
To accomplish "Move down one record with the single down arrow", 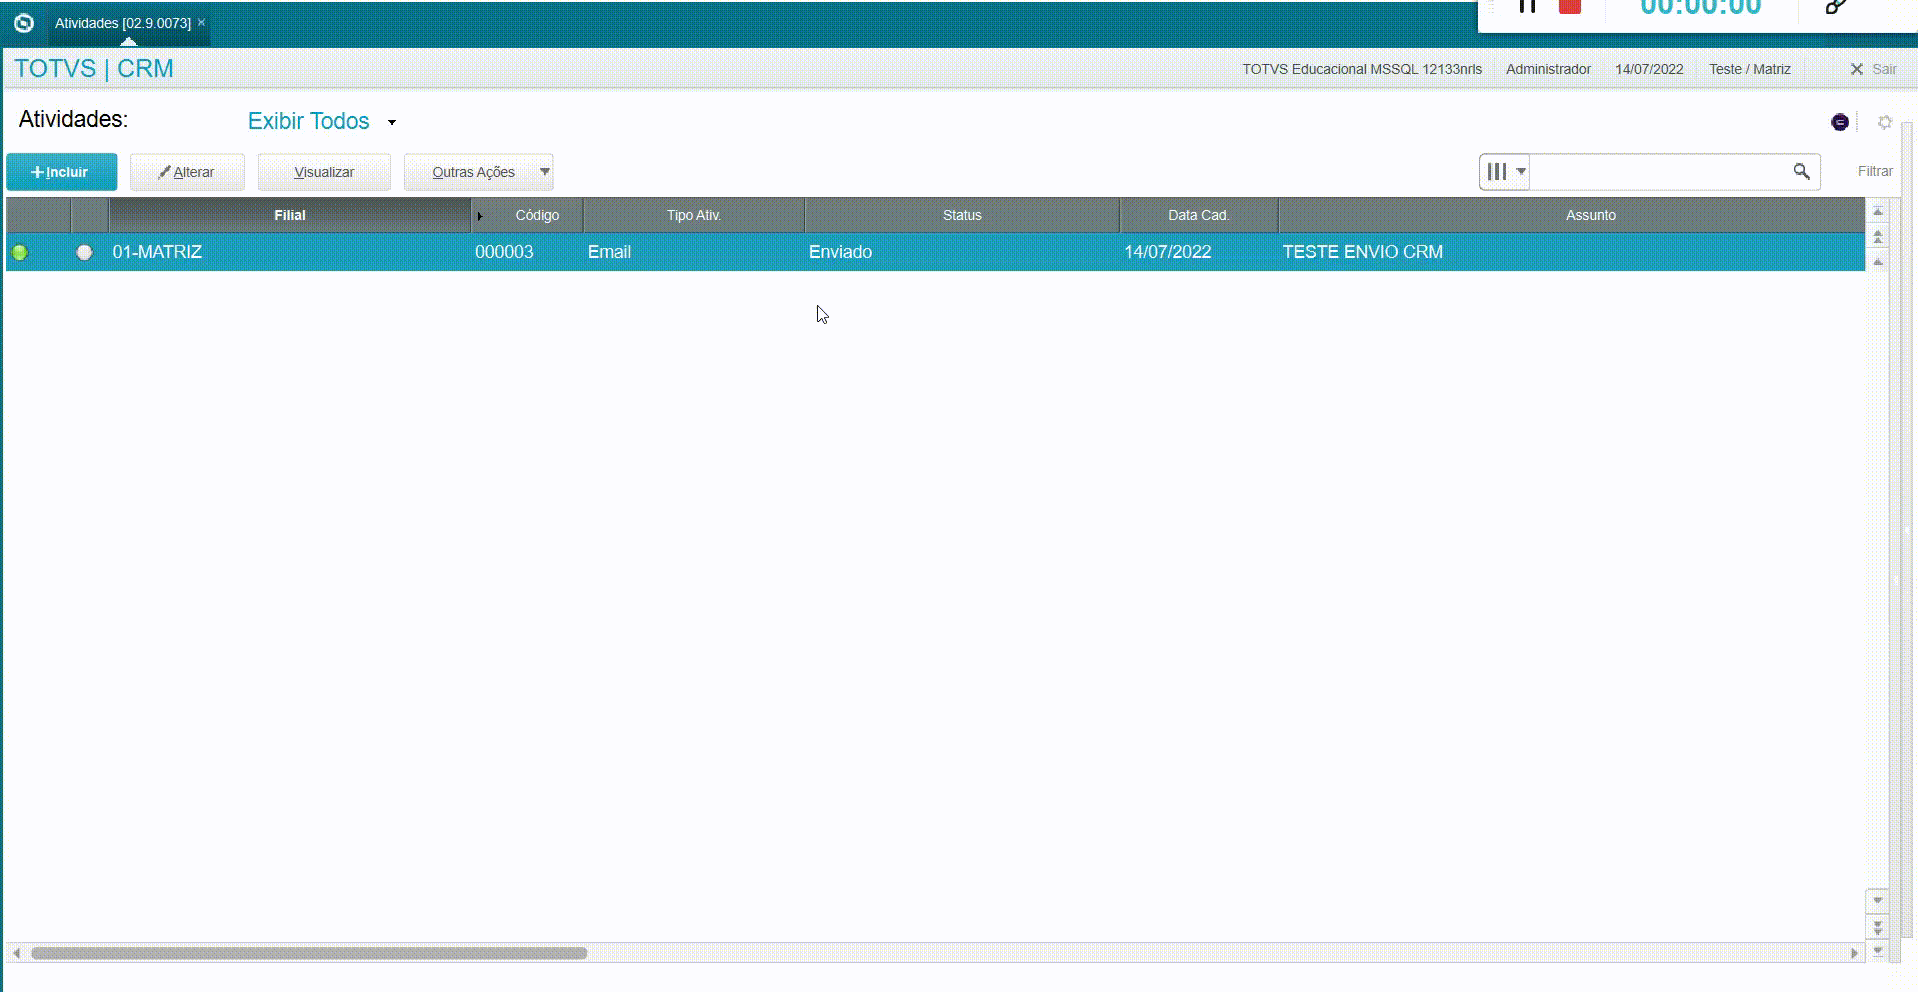I will tap(1878, 900).
